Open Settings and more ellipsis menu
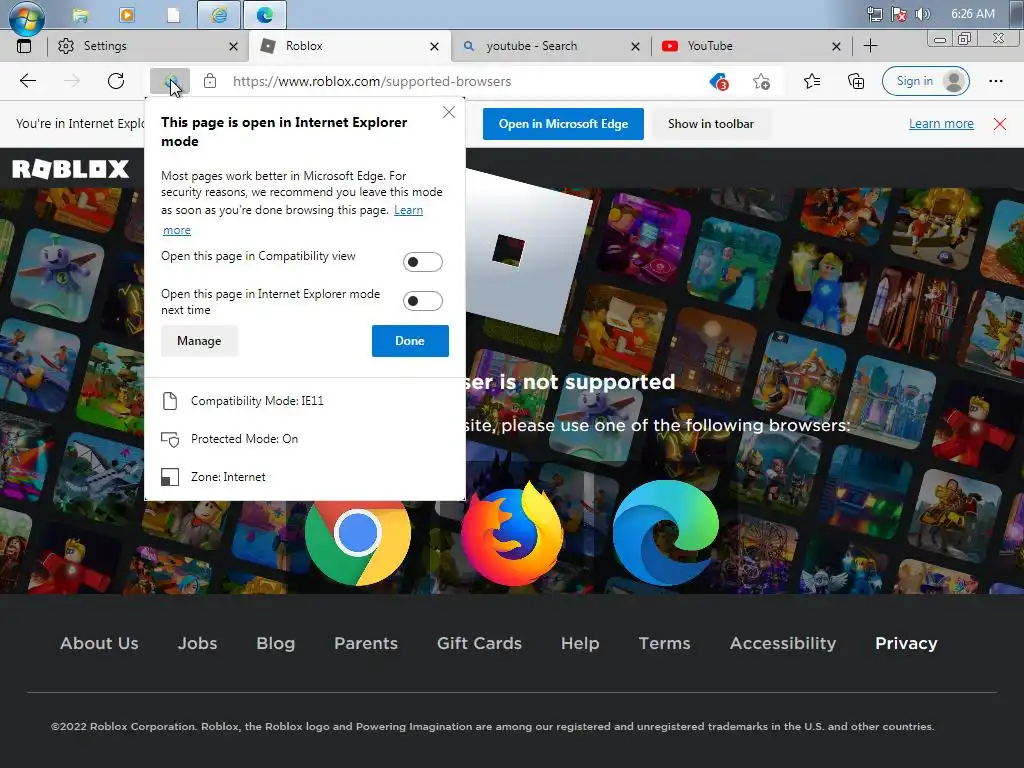Viewport: 1024px width, 768px height. tap(995, 81)
